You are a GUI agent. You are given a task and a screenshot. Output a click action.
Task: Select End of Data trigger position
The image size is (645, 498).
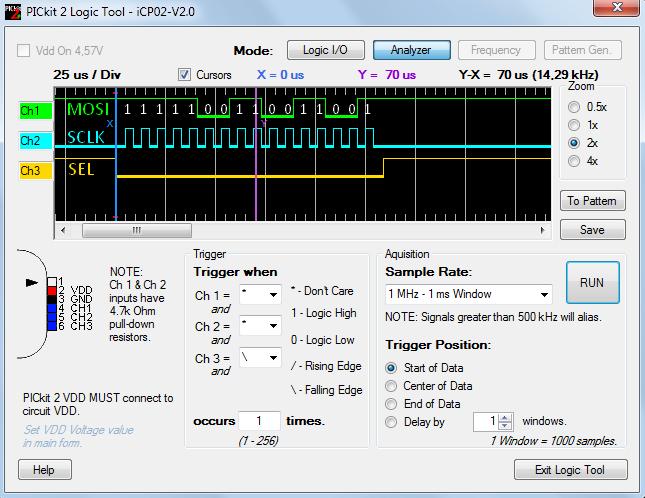tap(391, 404)
